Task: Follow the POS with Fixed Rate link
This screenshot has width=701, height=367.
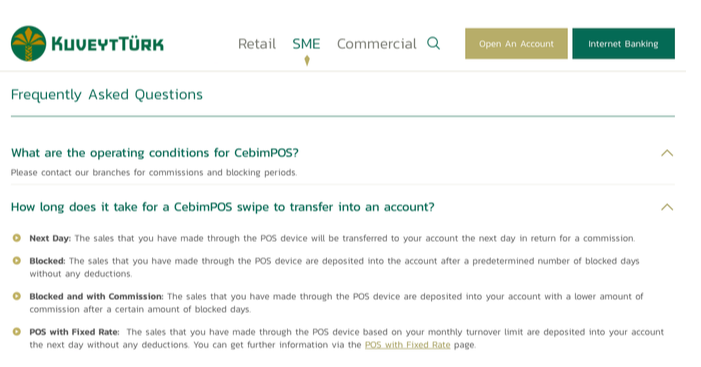Action: pyautogui.click(x=407, y=345)
